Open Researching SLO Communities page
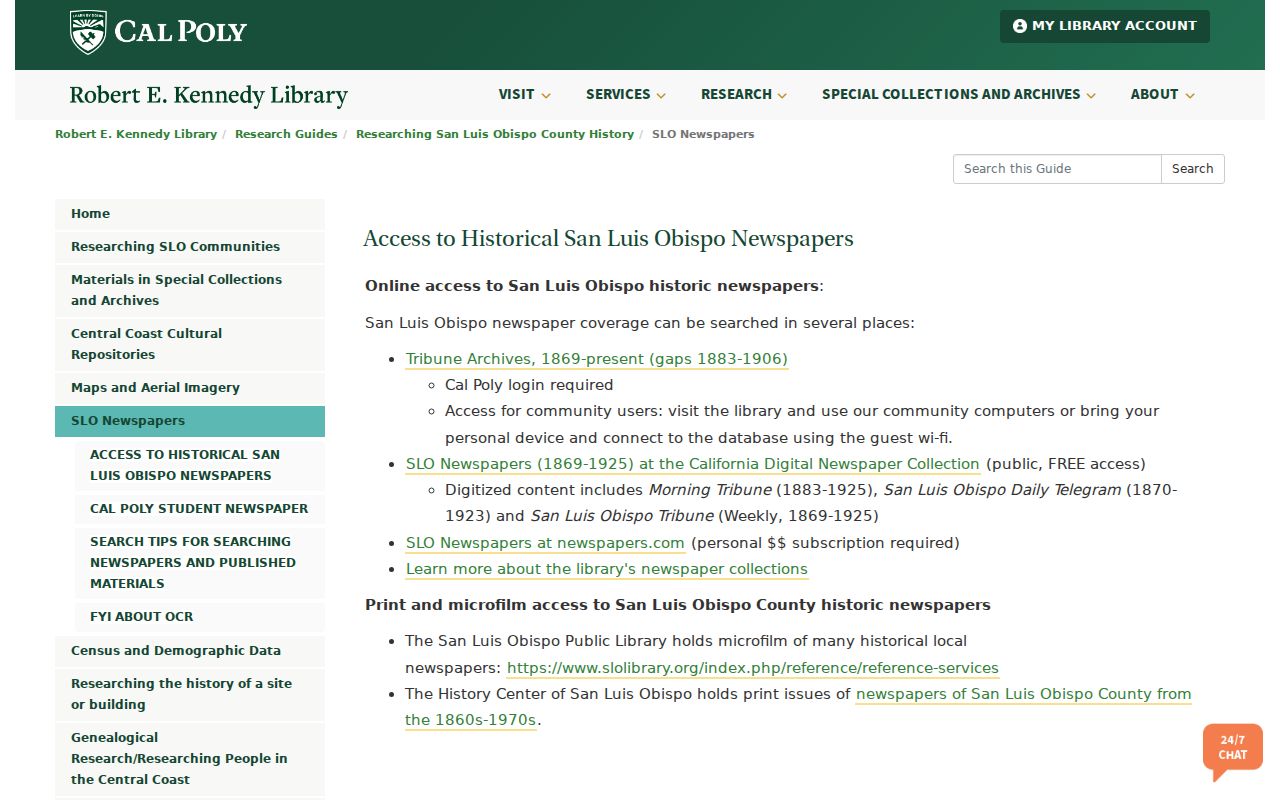The height and width of the screenshot is (800, 1280). [190, 247]
